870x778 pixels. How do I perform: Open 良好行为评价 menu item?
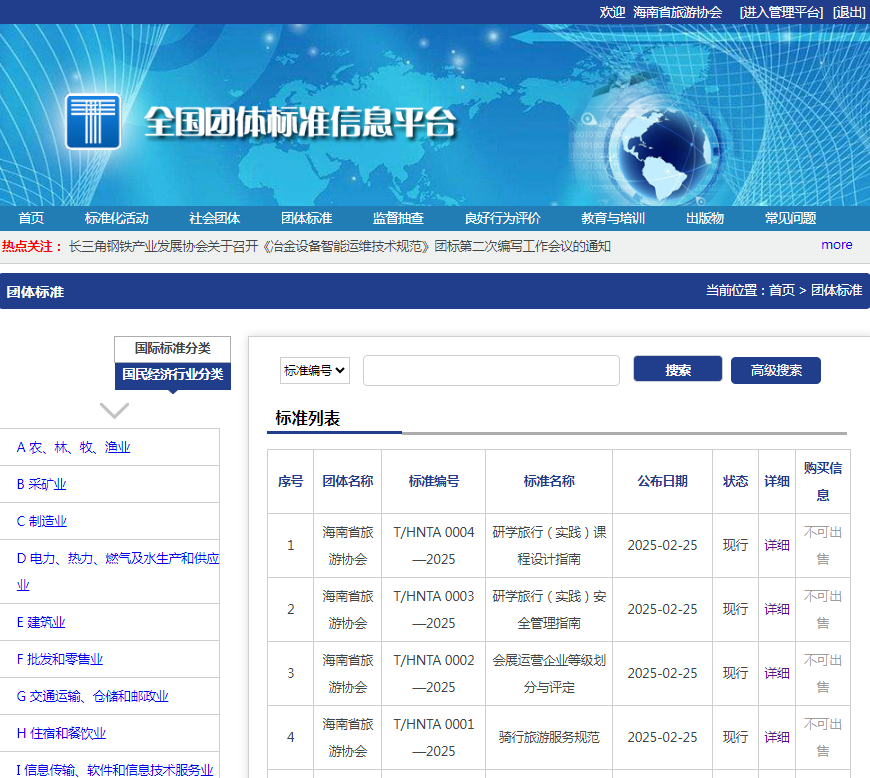[x=503, y=218]
